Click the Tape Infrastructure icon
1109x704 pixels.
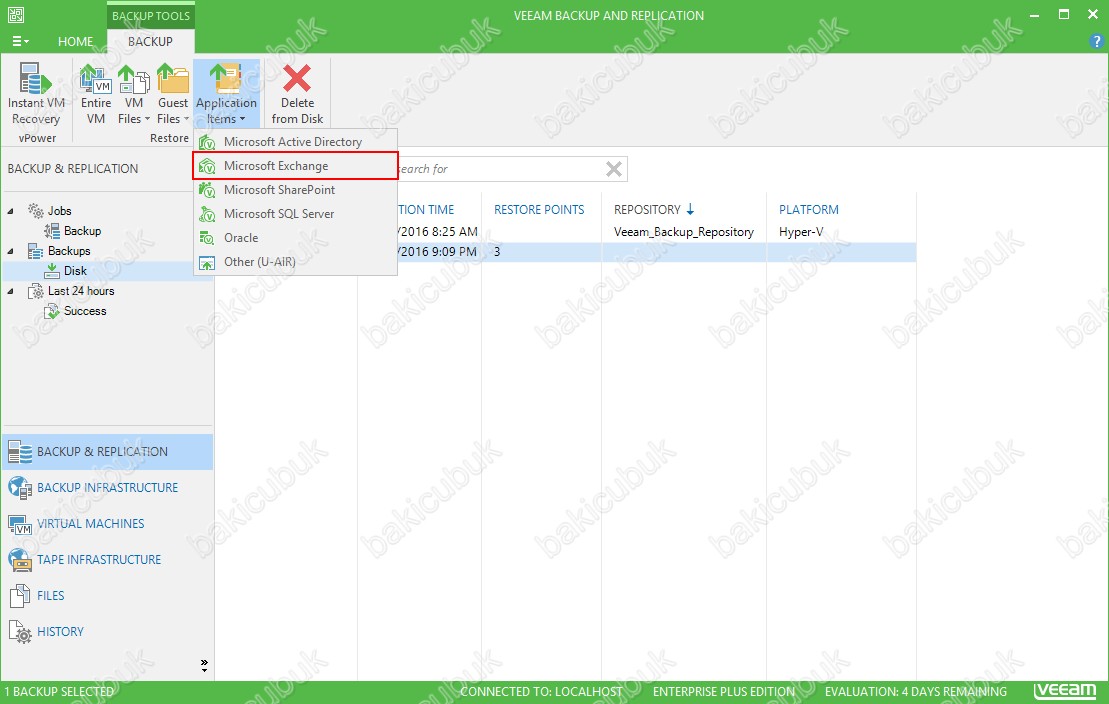[x=20, y=560]
